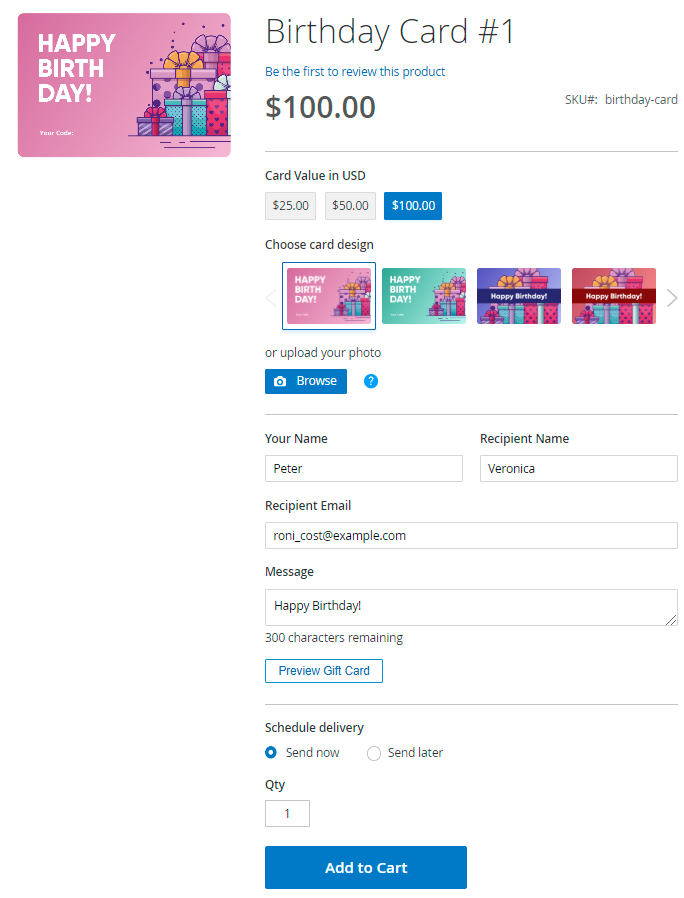Image resolution: width=684 pixels, height=898 pixels.
Task: Click into the Message text area
Action: [x=471, y=607]
